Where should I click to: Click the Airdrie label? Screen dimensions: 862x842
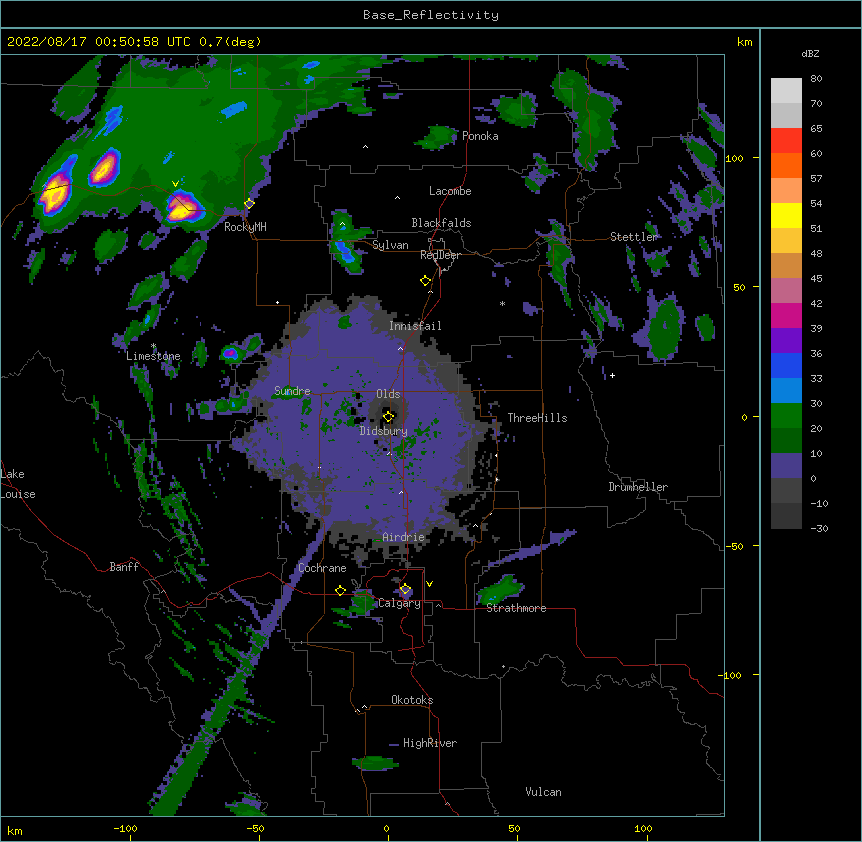(403, 538)
